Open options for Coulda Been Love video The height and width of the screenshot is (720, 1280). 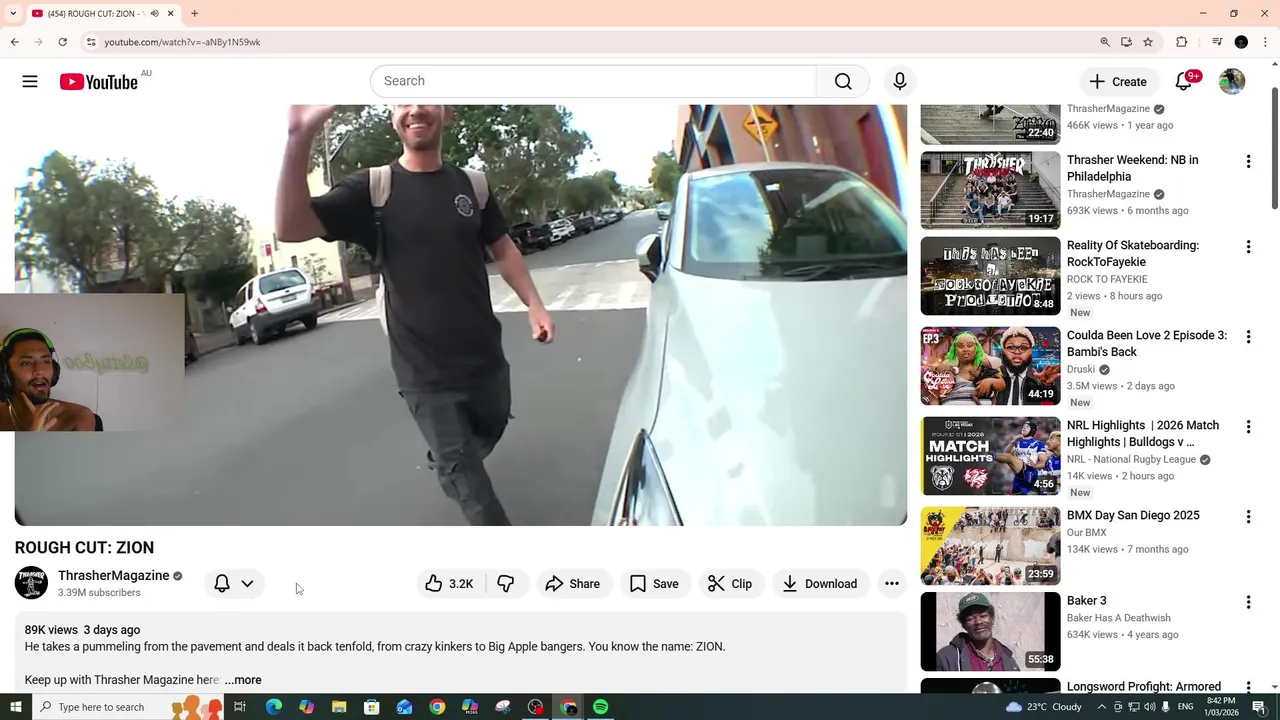pos(1248,337)
